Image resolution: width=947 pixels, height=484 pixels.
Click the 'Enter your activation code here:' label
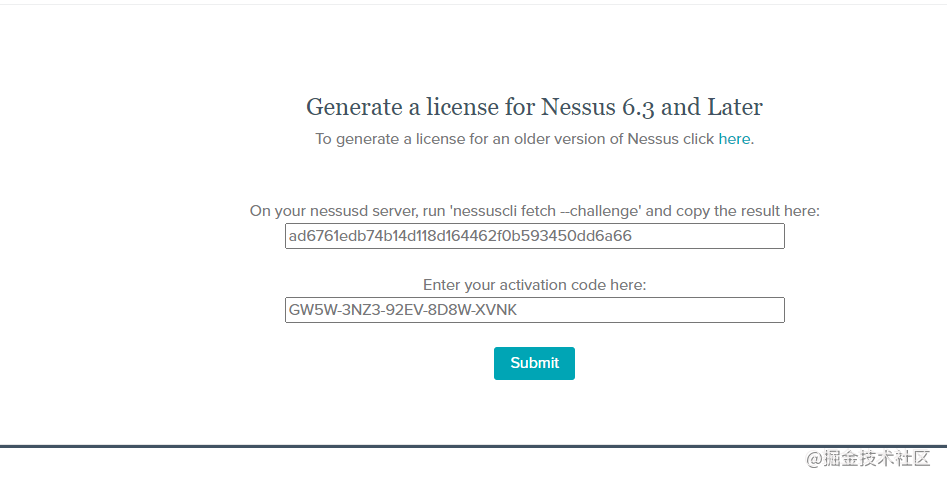tap(534, 285)
